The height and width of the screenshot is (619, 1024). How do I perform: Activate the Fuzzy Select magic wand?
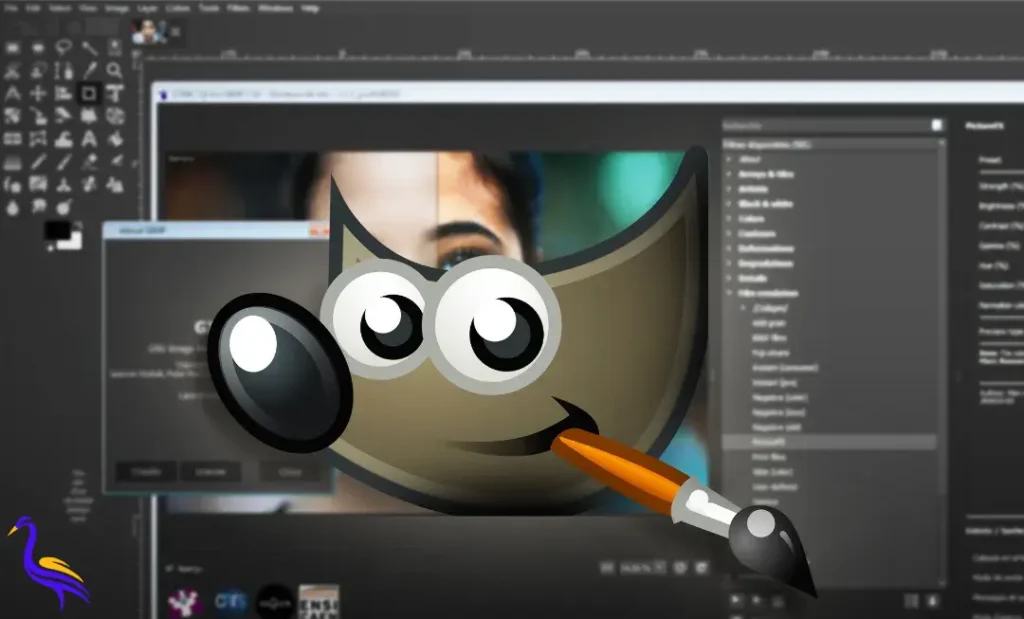(90, 47)
